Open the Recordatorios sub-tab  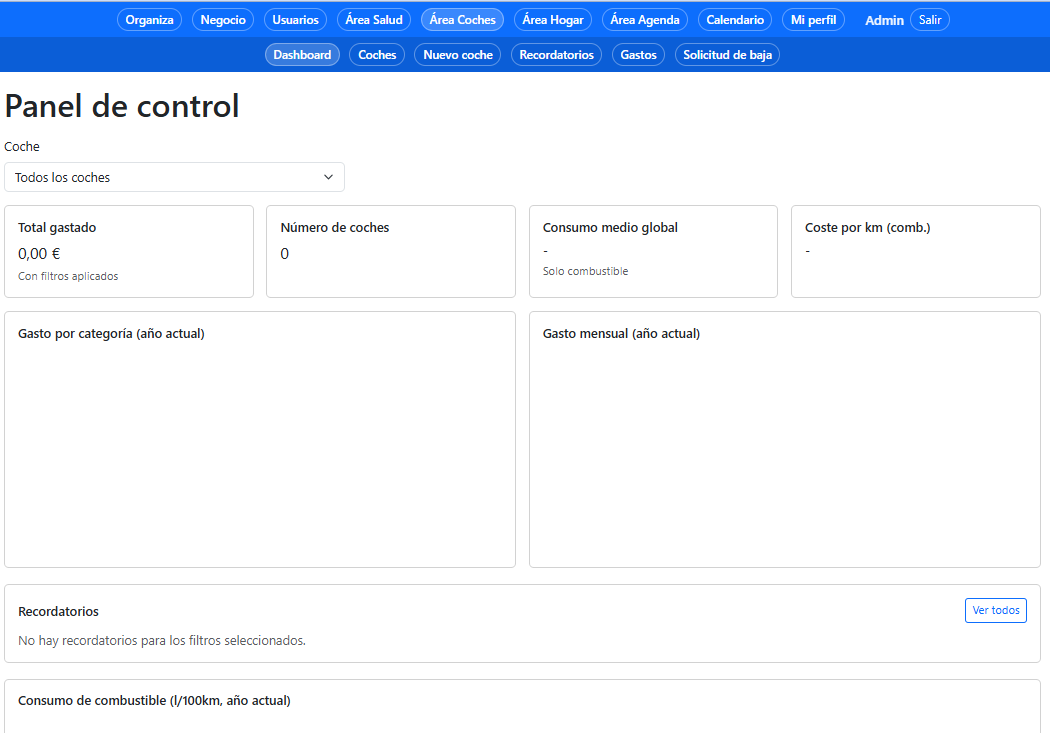click(x=556, y=55)
